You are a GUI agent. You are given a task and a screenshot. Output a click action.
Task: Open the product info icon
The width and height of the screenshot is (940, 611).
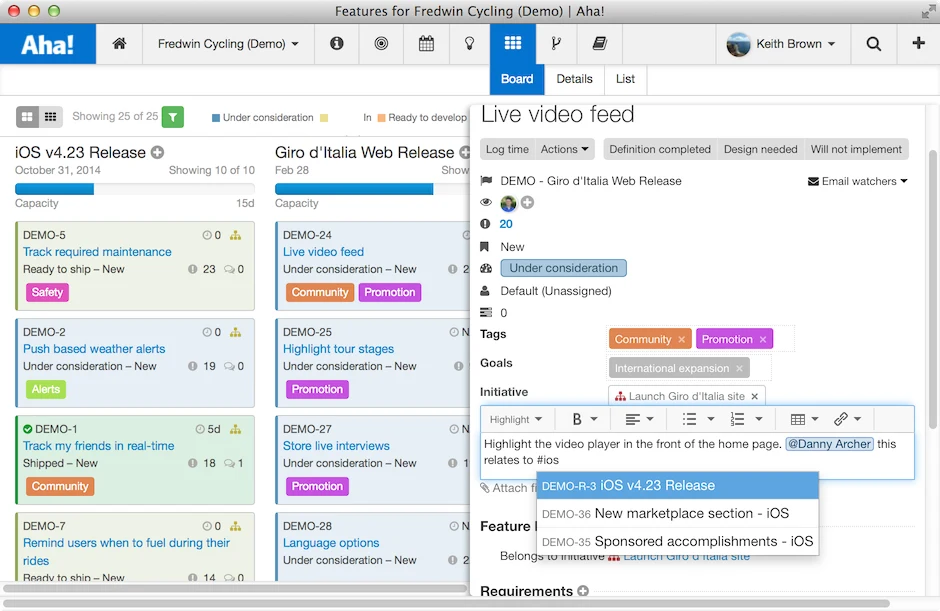point(337,43)
